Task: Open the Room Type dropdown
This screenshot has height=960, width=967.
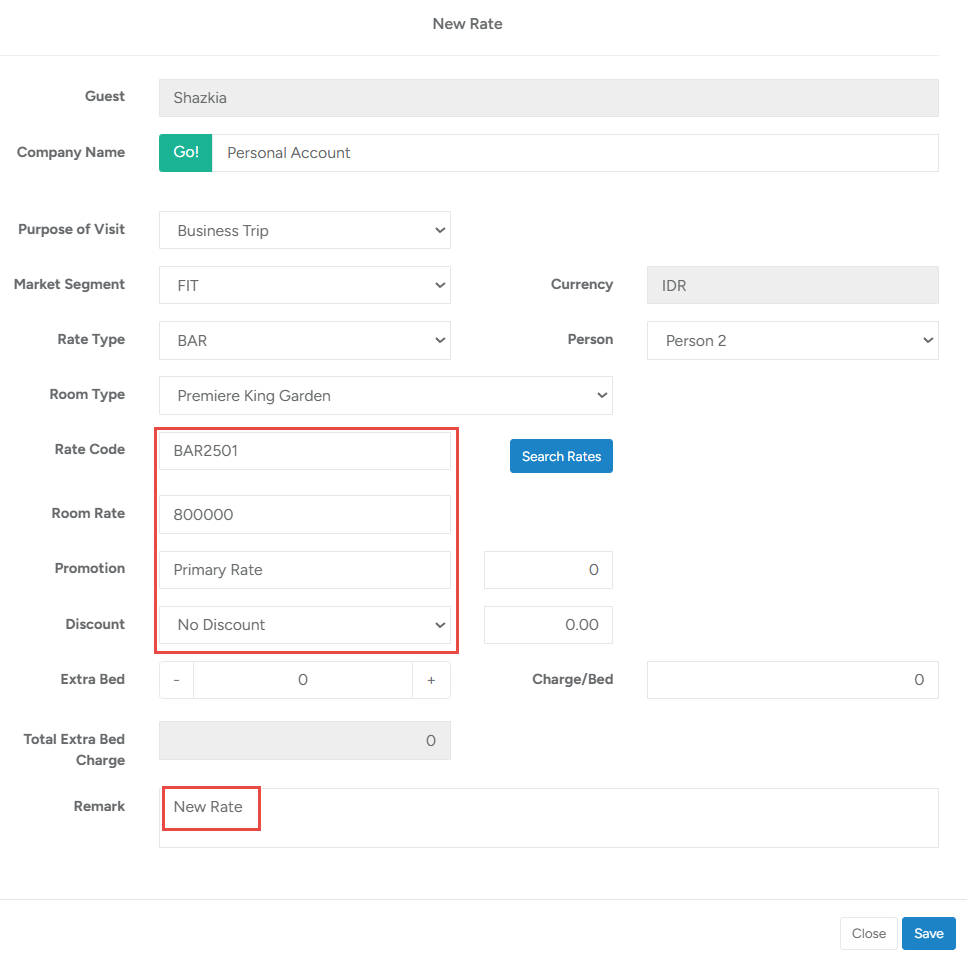Action: (x=386, y=395)
